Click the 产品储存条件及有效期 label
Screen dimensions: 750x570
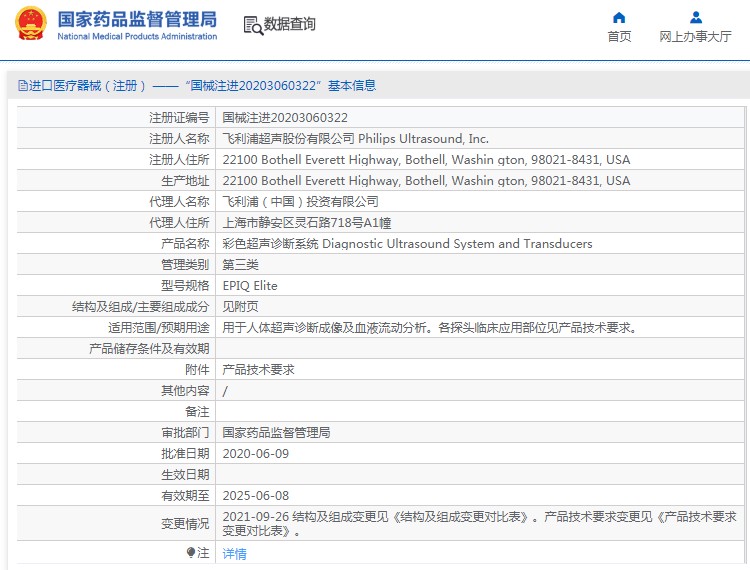(x=149, y=349)
